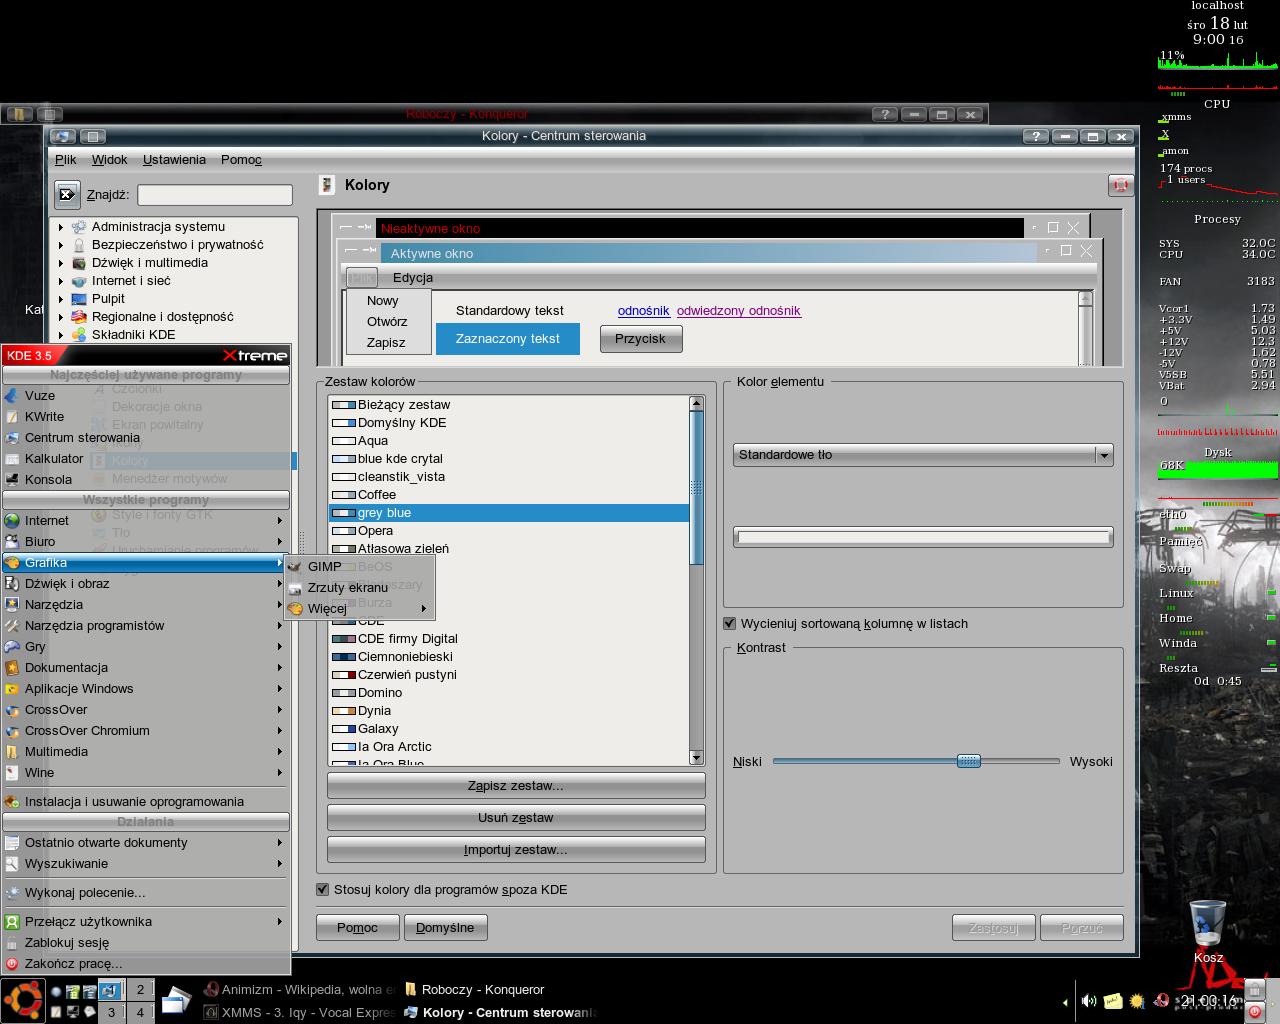Open the Ubuntu K-menu launcher

pyautogui.click(x=23, y=1001)
